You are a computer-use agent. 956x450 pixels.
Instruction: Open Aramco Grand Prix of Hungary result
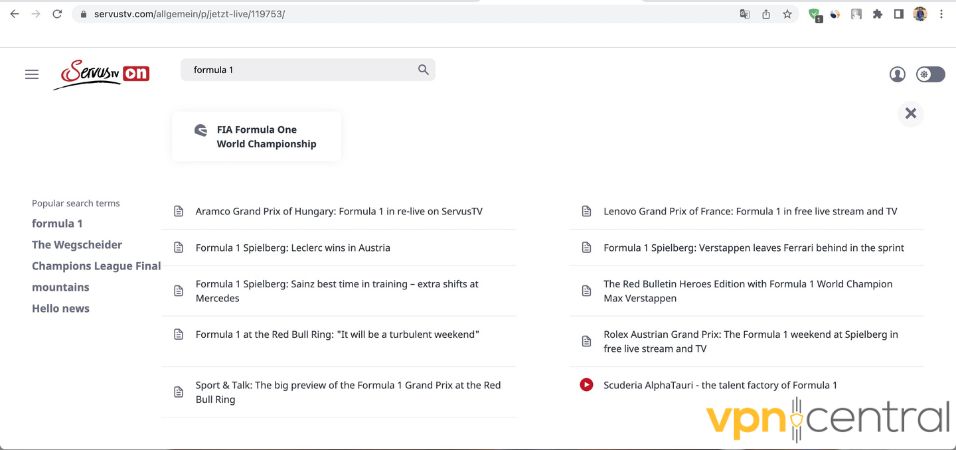[339, 212]
